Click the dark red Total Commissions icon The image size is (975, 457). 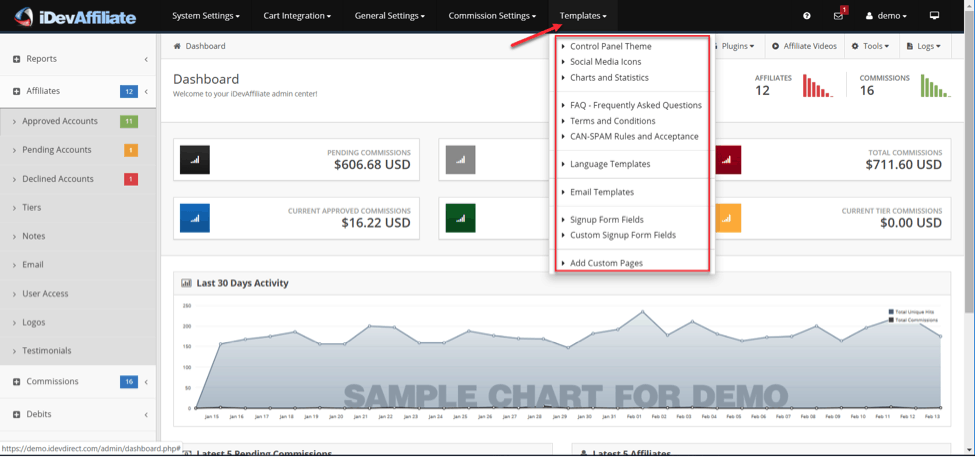tap(726, 160)
